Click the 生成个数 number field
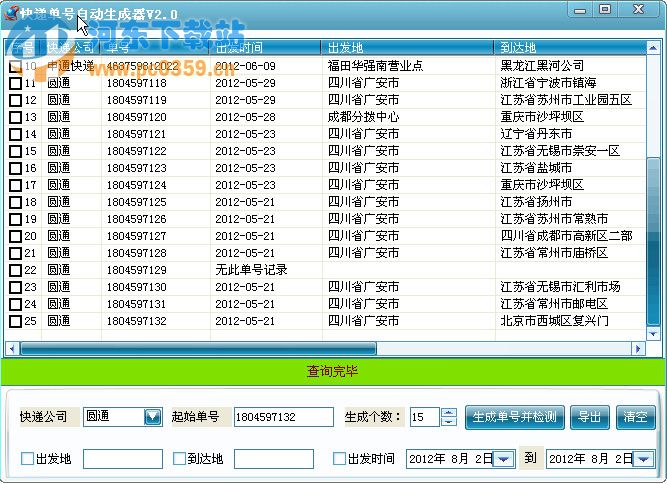Screen dimensions: 667x484 point(425,417)
